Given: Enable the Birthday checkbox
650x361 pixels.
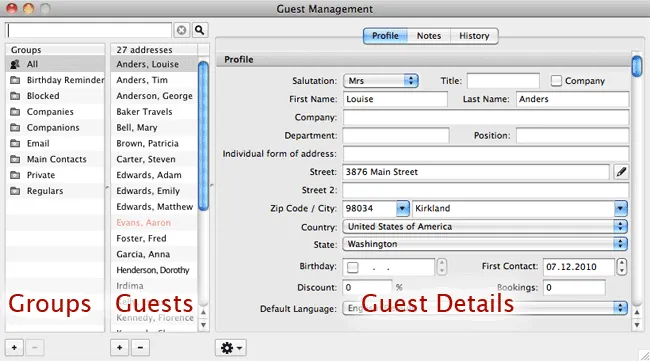Looking at the screenshot, I should 353,267.
